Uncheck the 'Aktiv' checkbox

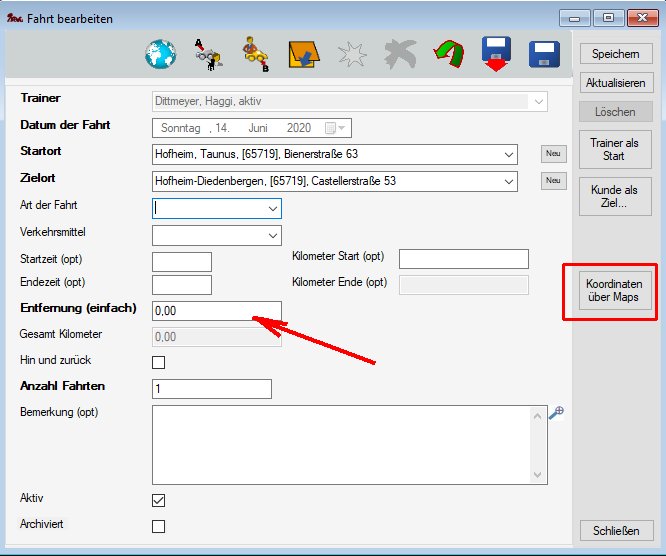(x=158, y=500)
